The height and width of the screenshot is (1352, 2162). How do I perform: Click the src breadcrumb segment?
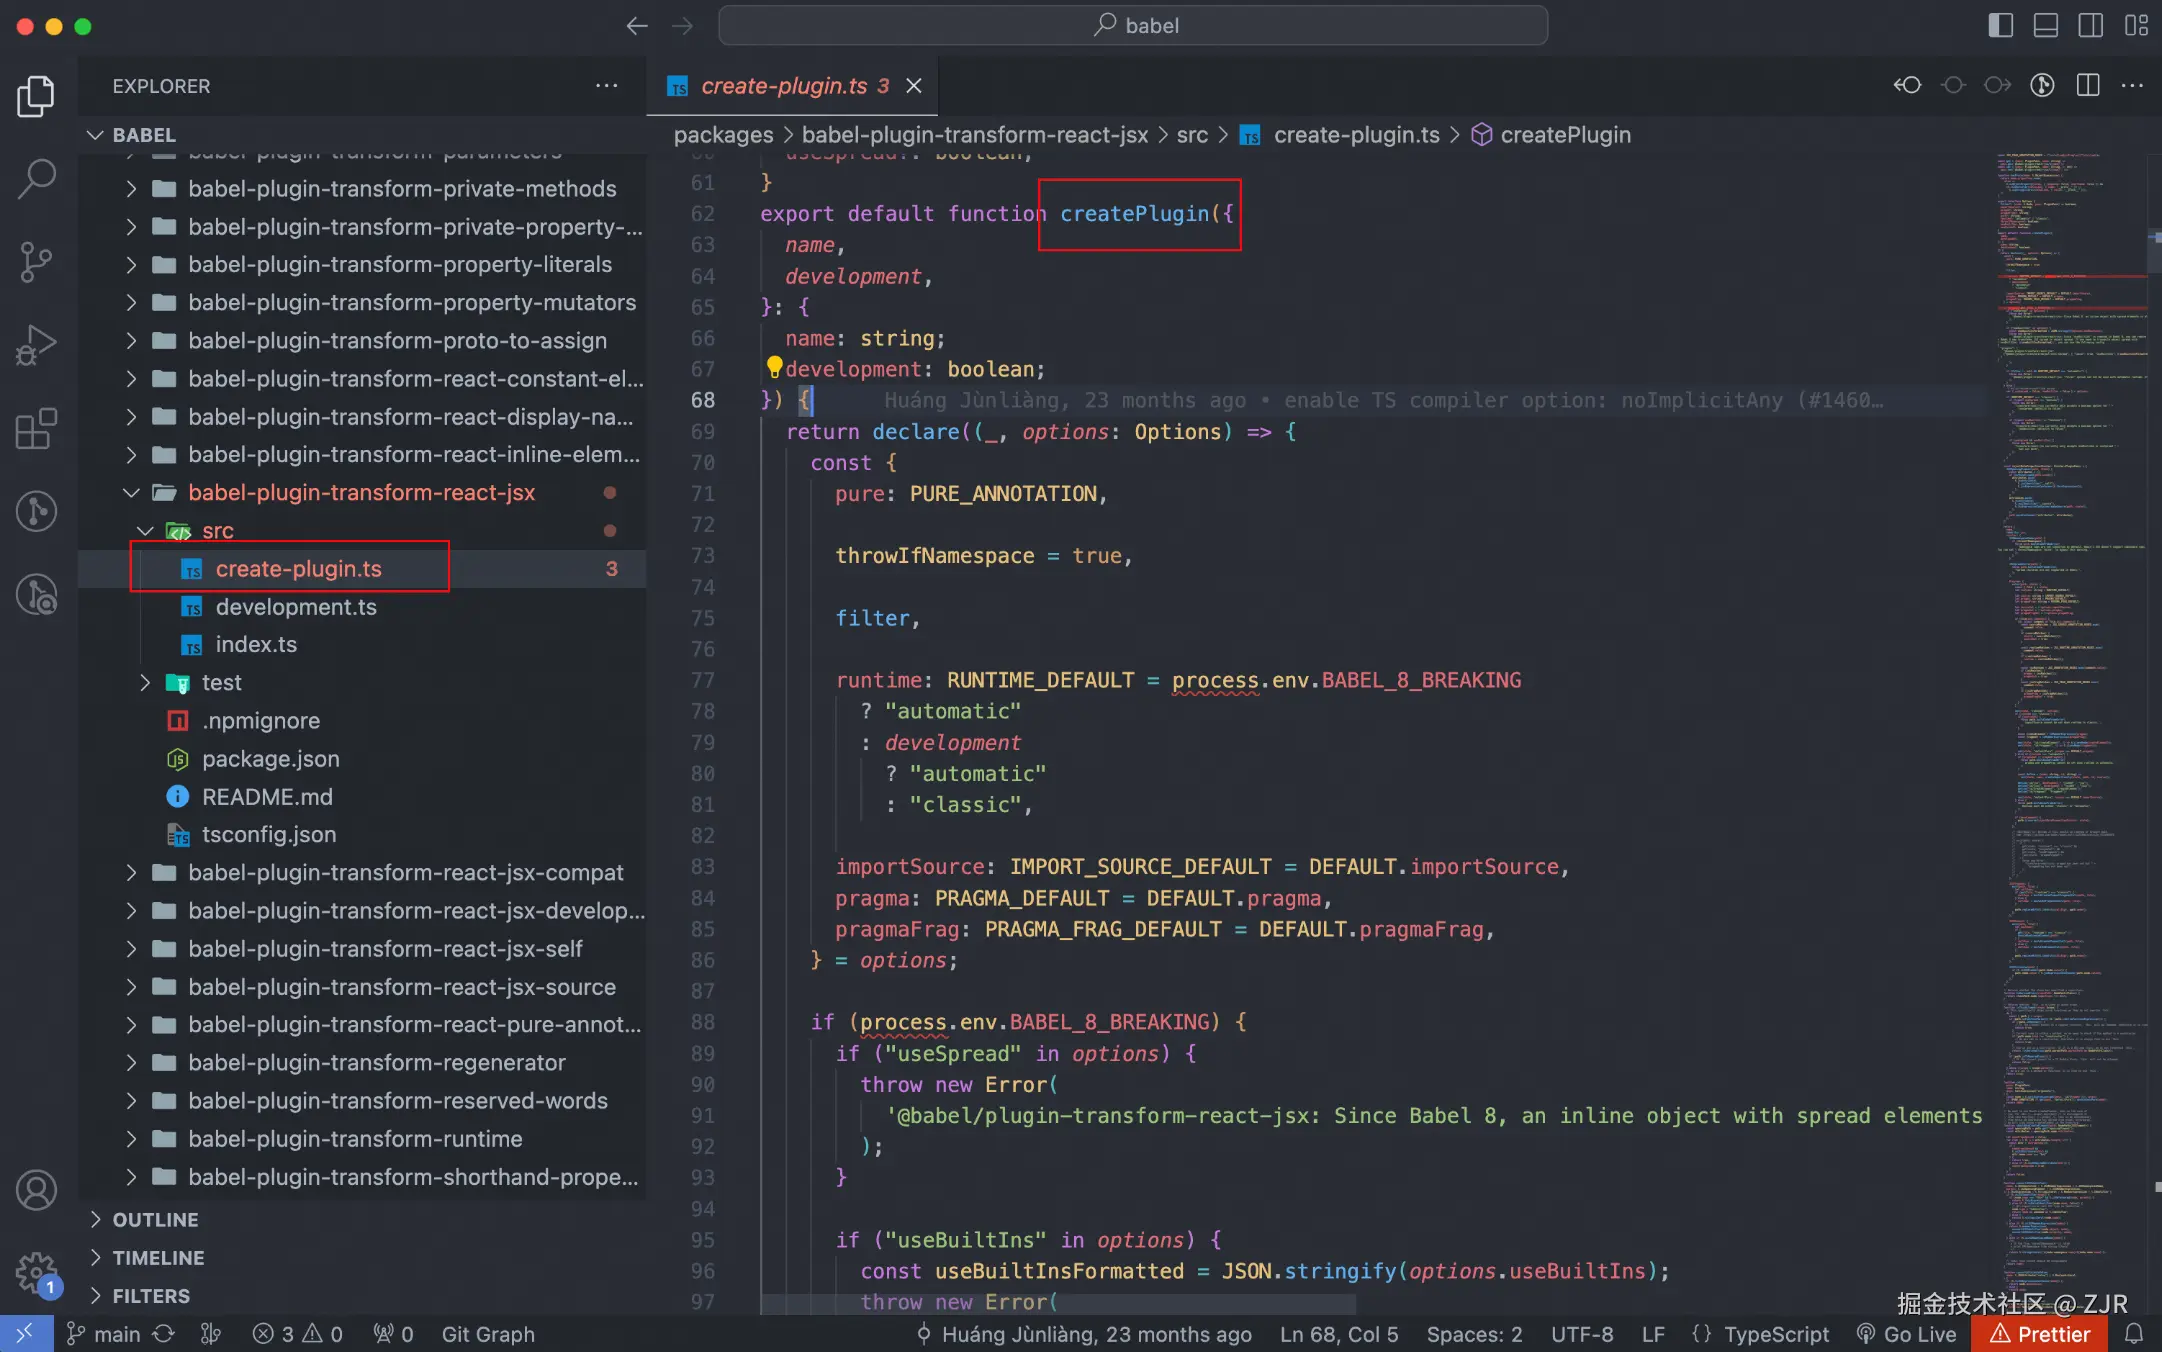[1191, 135]
